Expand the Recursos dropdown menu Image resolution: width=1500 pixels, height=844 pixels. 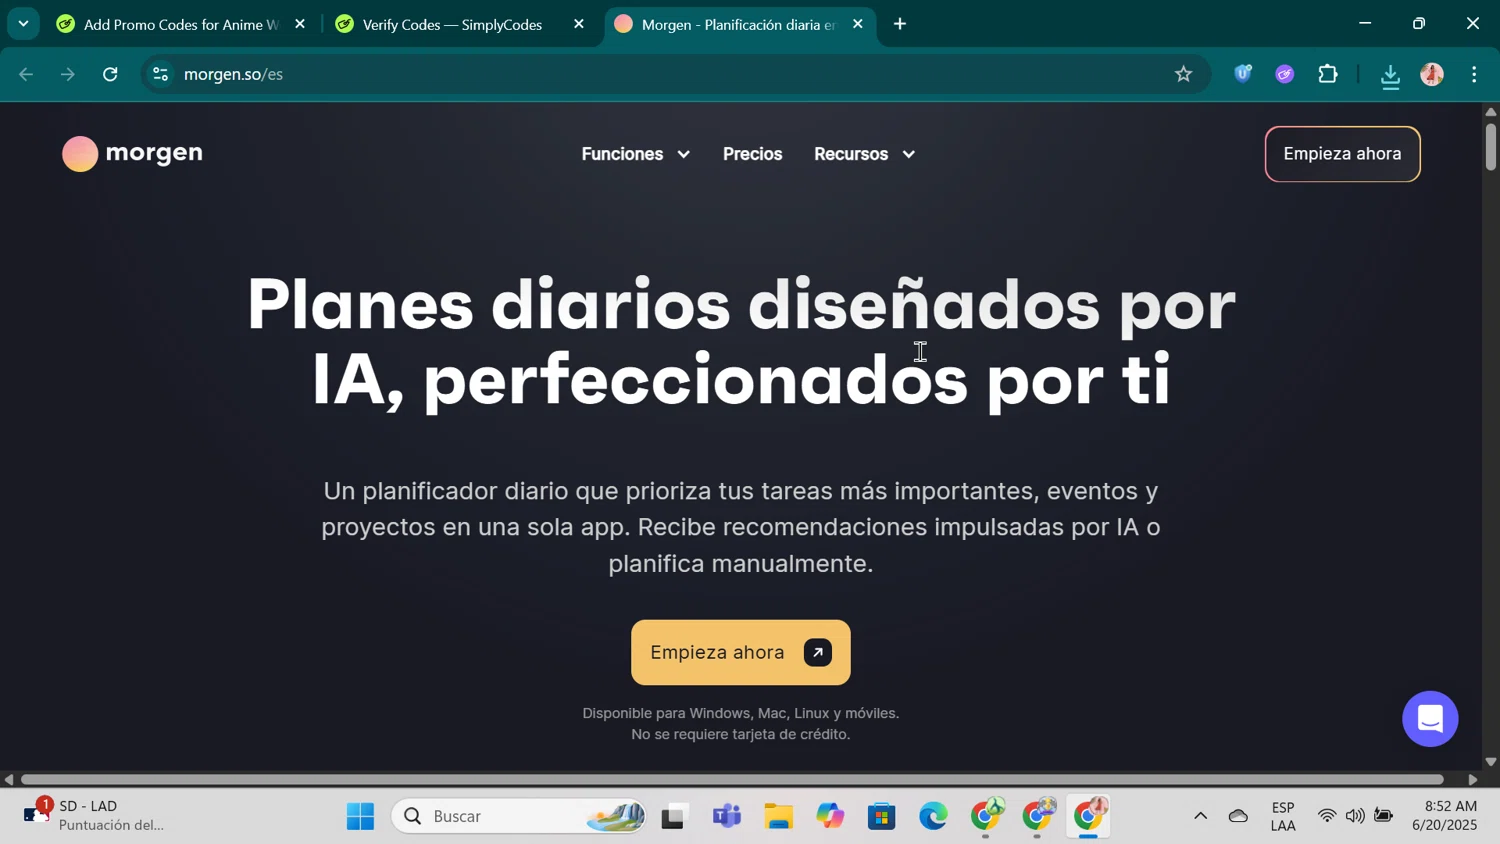pyautogui.click(x=864, y=154)
